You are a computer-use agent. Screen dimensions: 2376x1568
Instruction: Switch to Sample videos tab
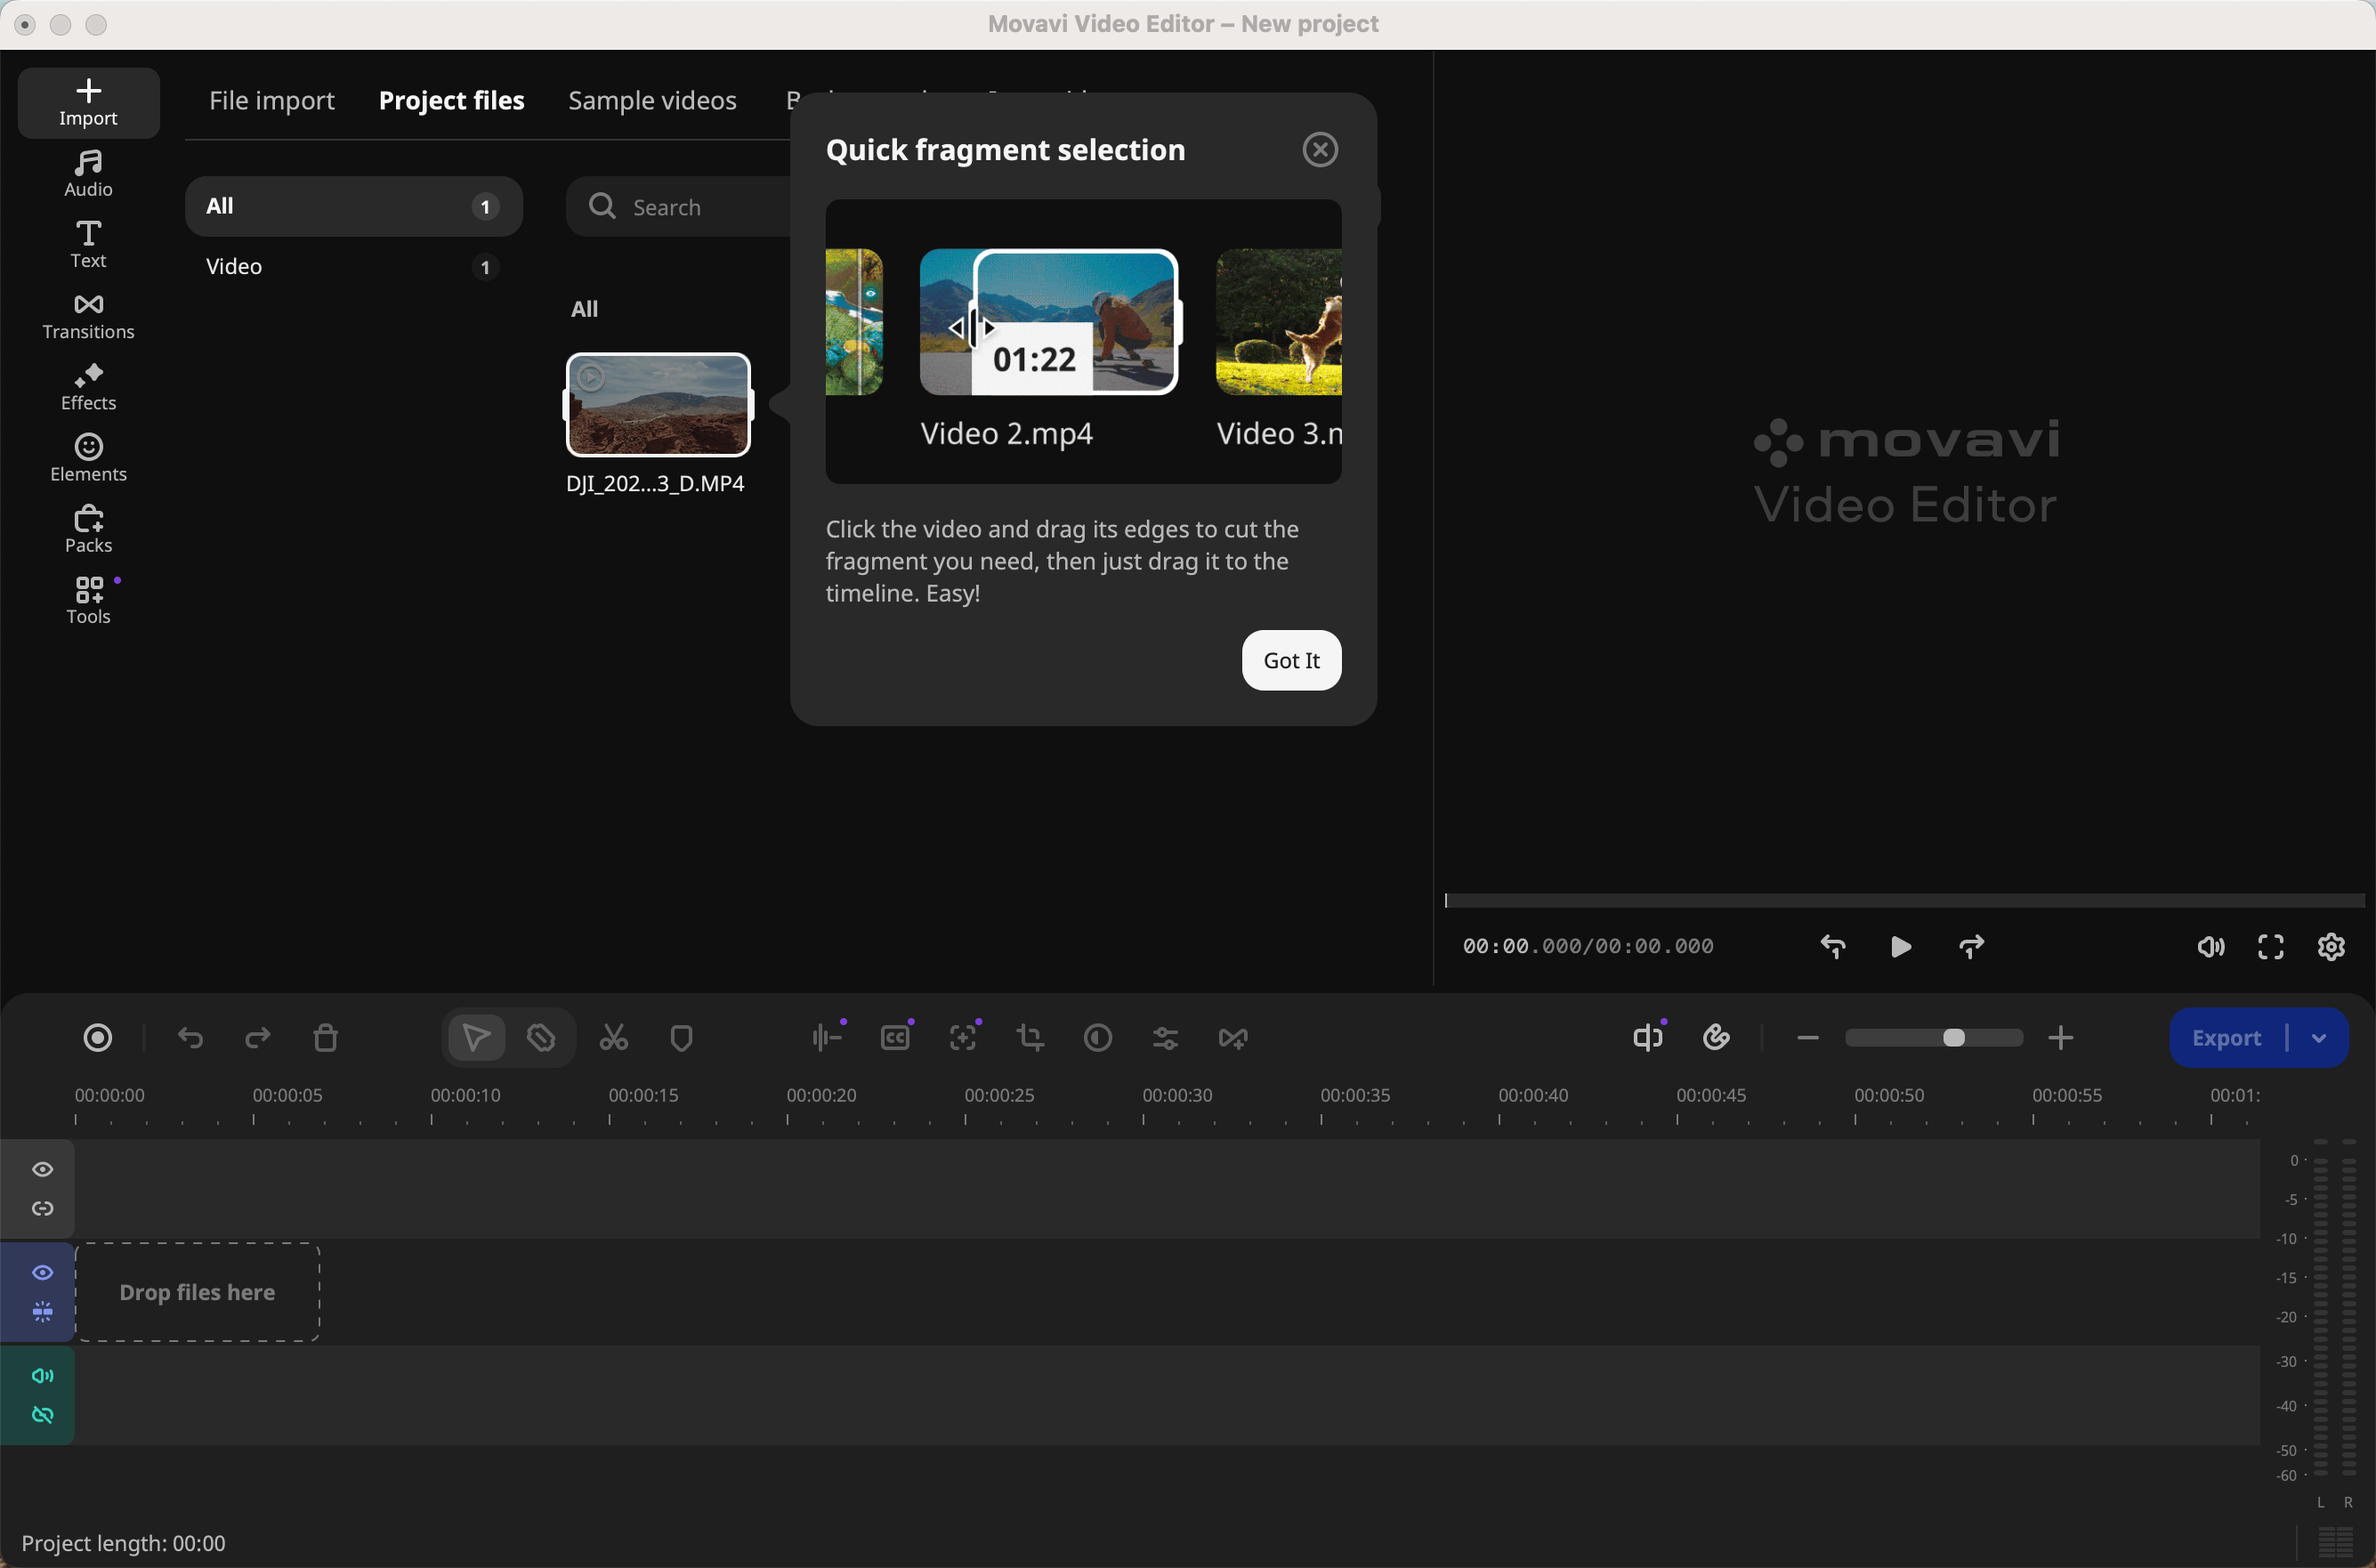click(652, 100)
